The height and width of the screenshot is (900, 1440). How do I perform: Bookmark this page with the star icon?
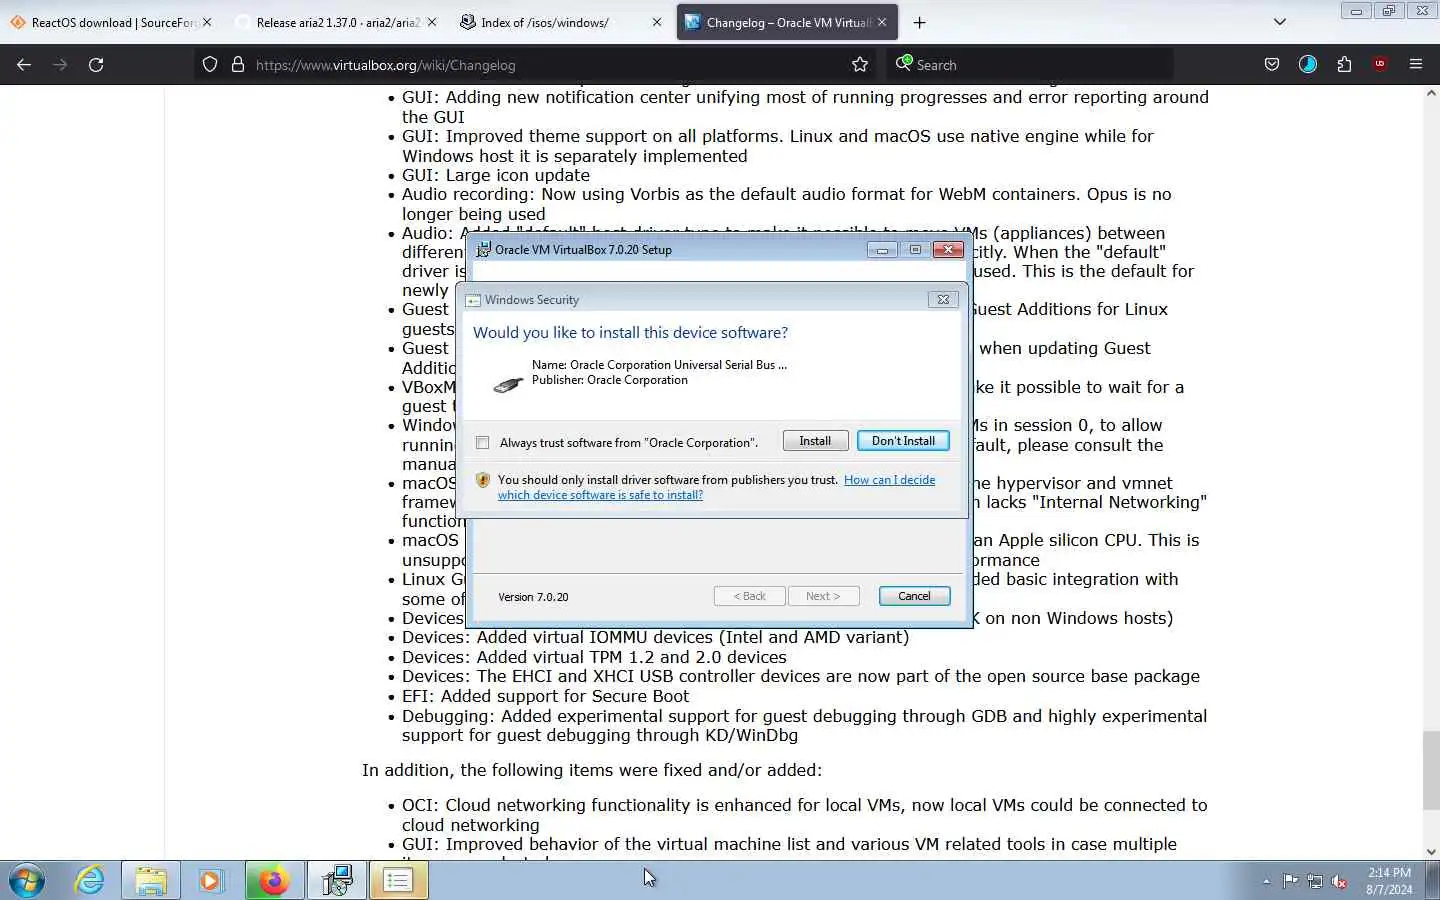point(860,65)
